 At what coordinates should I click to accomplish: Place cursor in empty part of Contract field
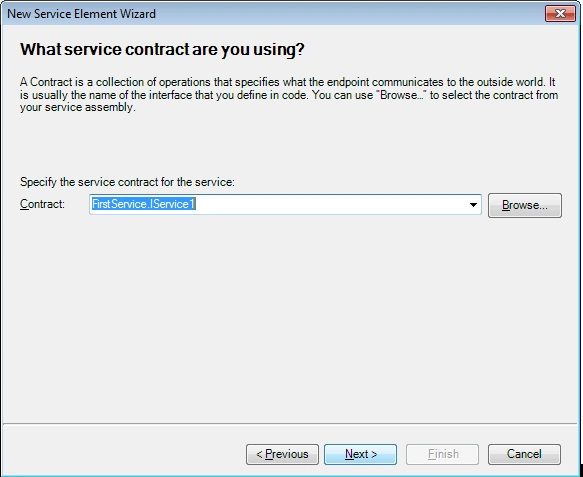click(x=331, y=204)
